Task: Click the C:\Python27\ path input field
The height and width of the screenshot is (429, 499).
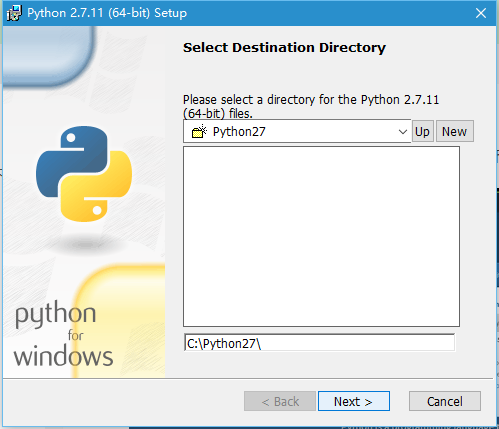Action: click(319, 343)
